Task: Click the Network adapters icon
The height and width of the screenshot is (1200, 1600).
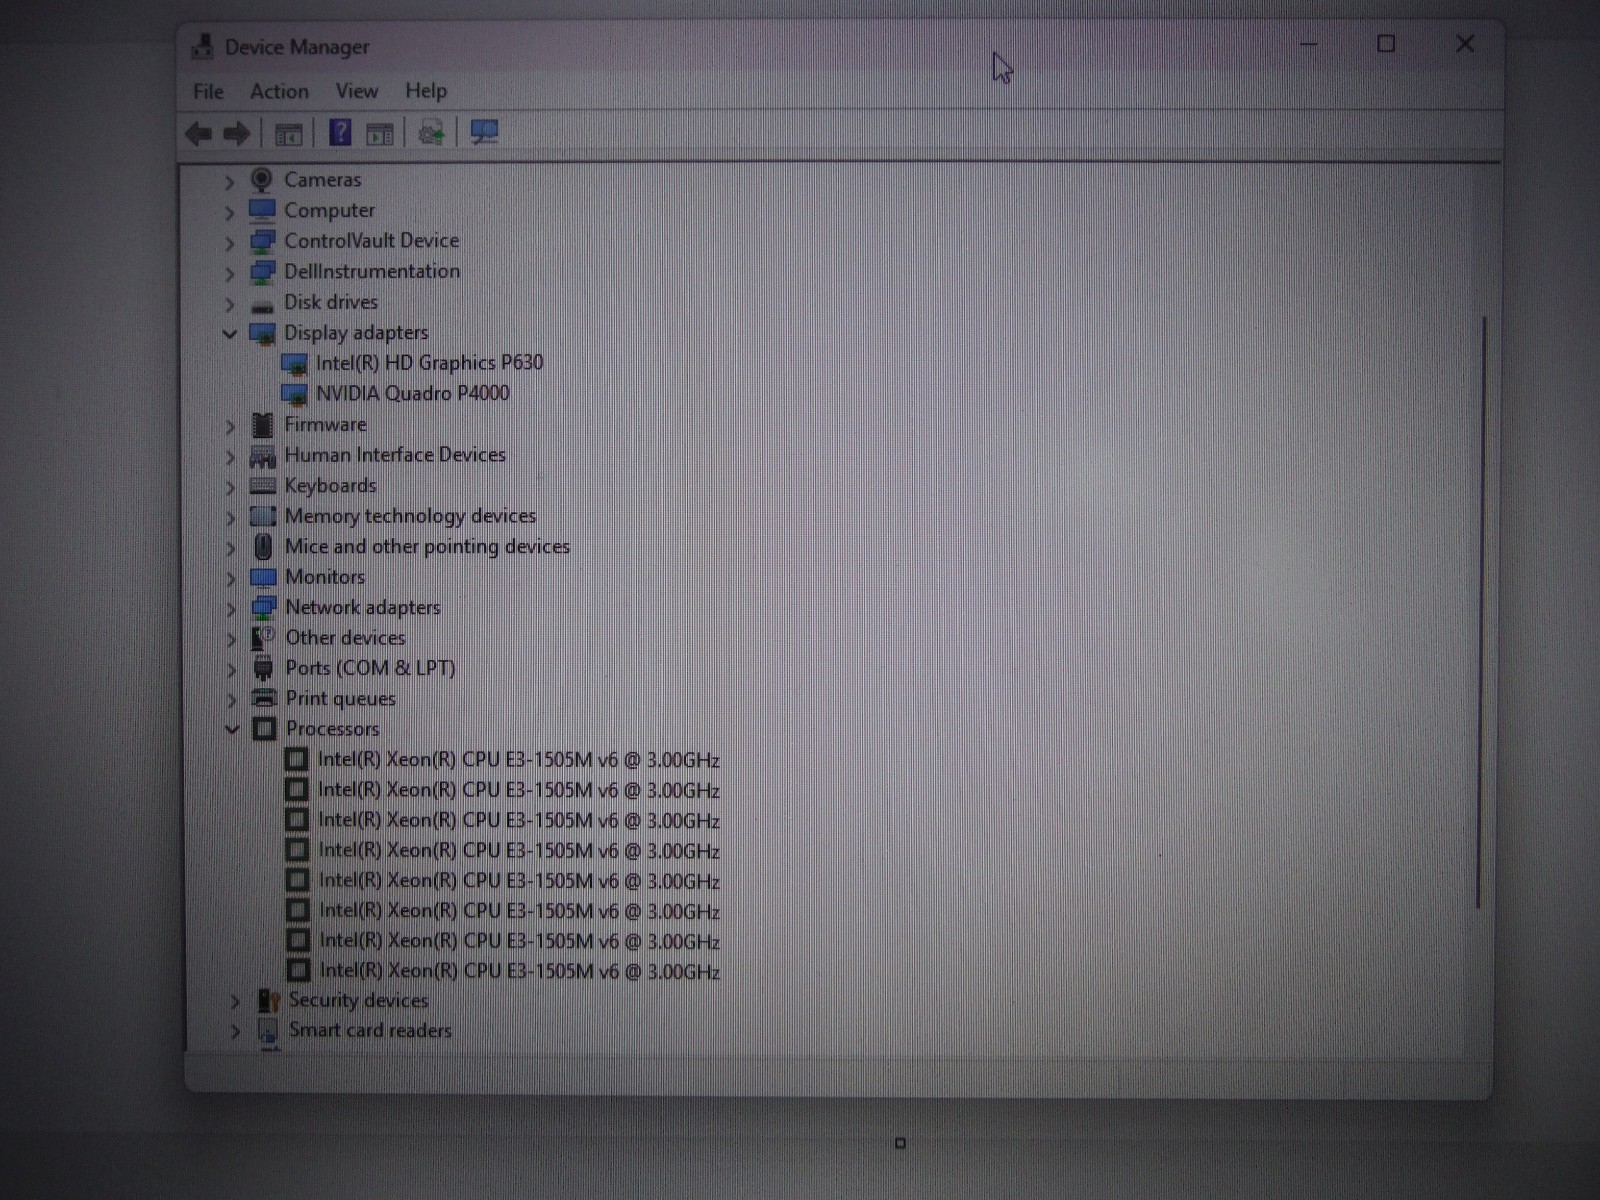Action: (264, 608)
